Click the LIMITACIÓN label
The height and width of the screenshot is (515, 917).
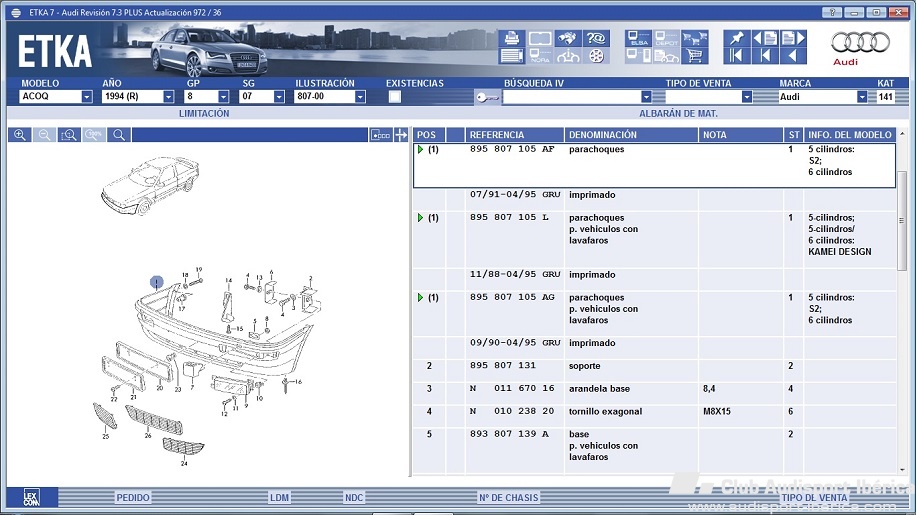(x=204, y=113)
